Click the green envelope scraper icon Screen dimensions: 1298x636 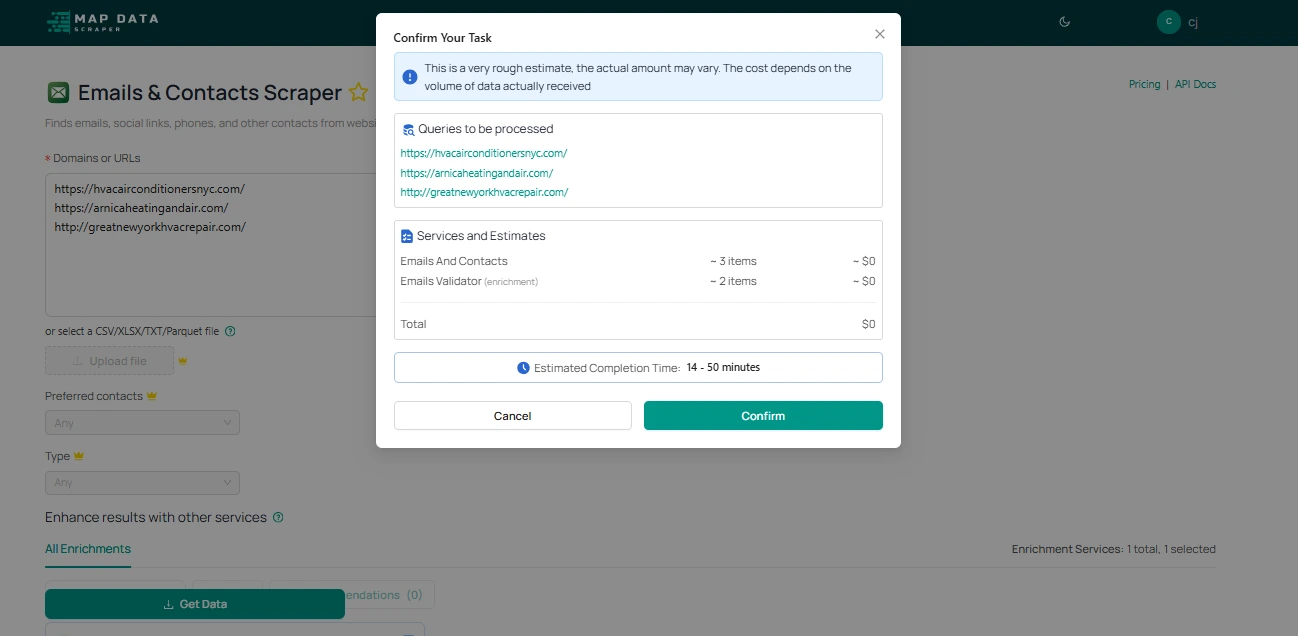[x=58, y=93]
